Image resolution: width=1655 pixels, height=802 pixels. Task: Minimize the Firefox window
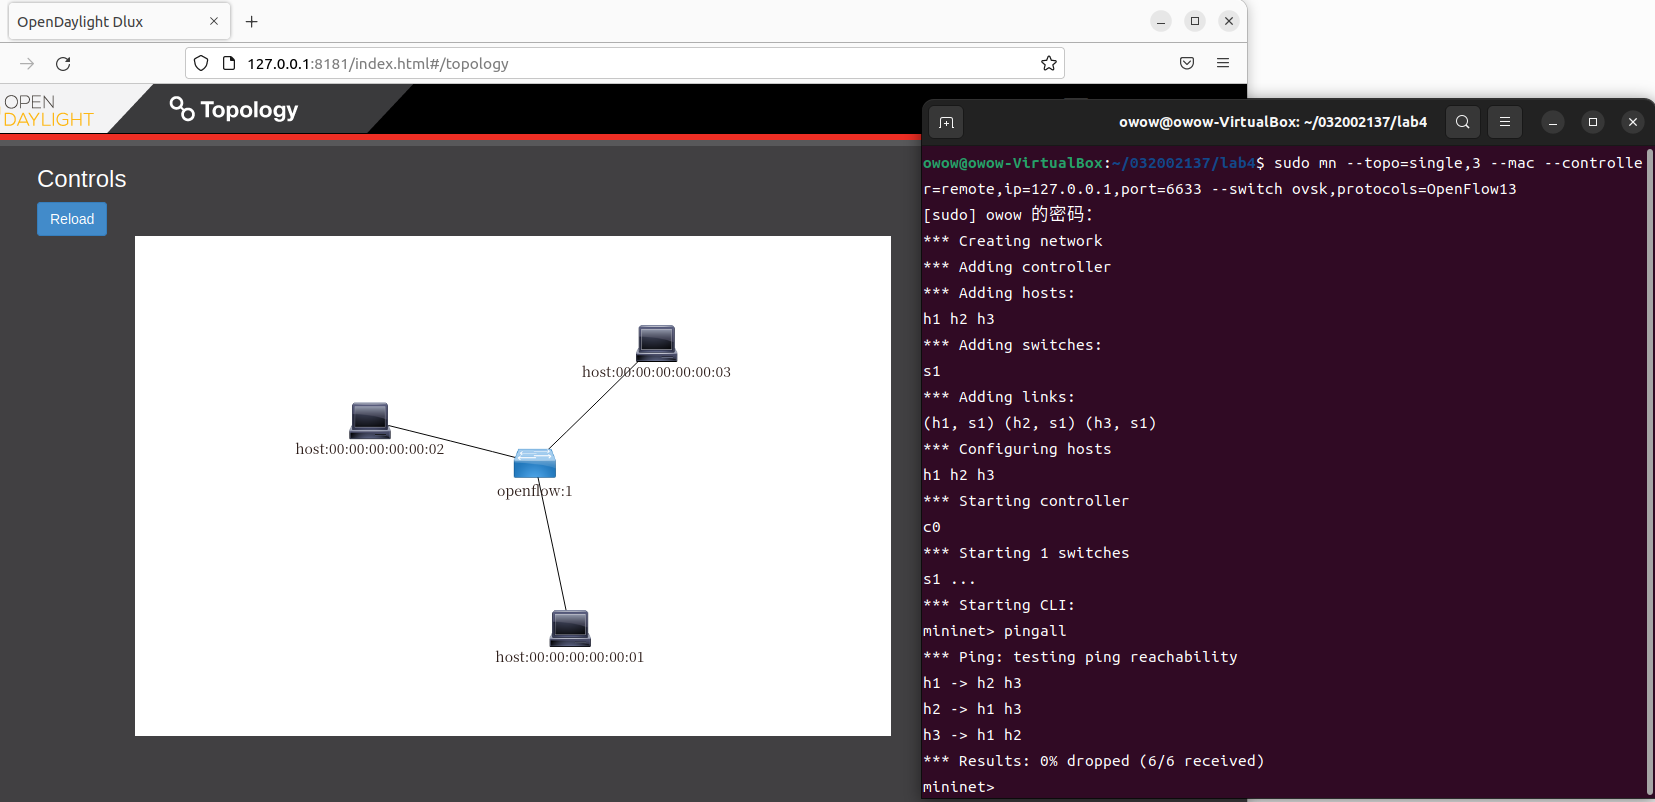click(x=1161, y=21)
